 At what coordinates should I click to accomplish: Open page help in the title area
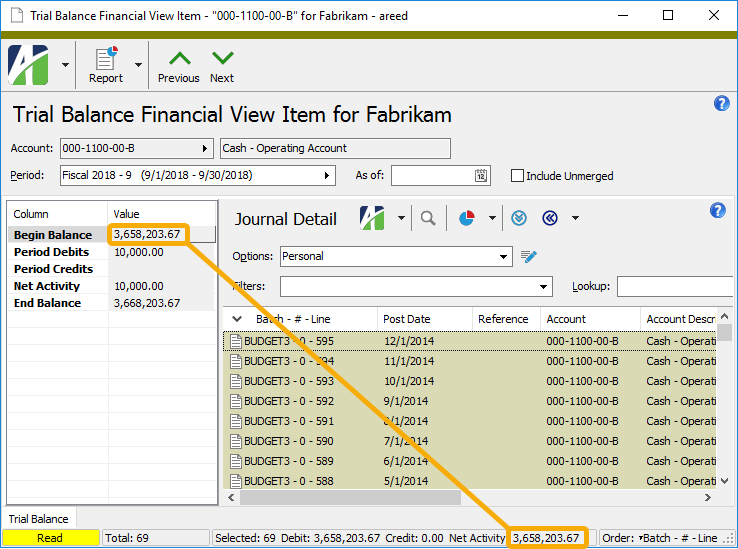722,103
